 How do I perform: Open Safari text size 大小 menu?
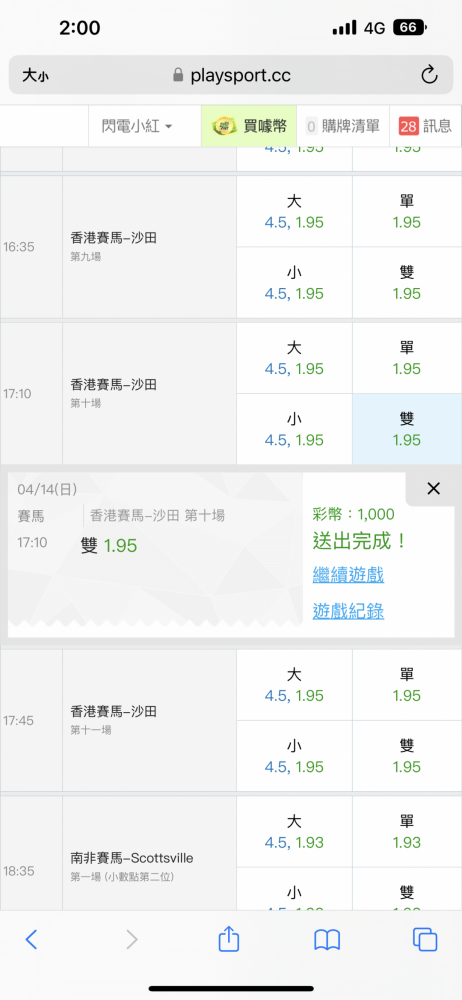35,76
